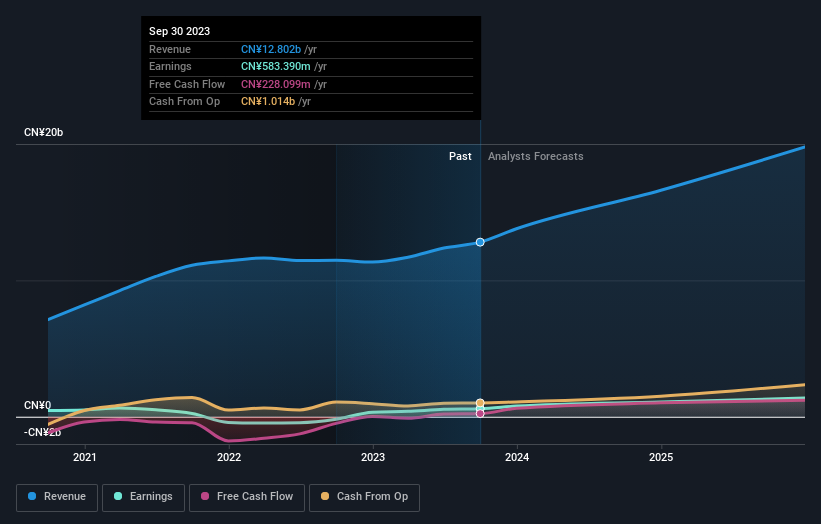
Task: Click the Cash From Op label in tooltip
Action: [184, 102]
